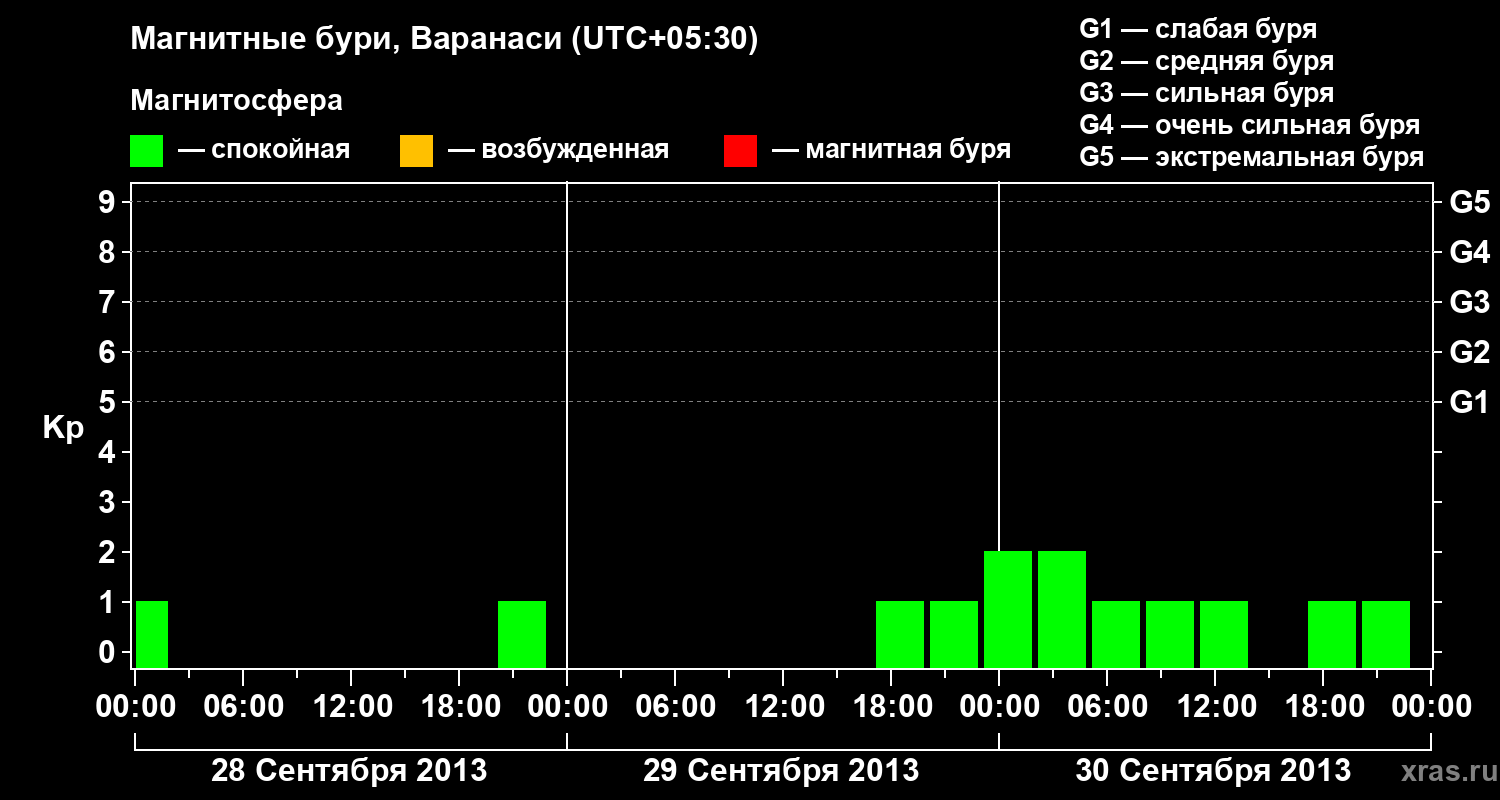The height and width of the screenshot is (800, 1500).
Task: Click the right-axis 'G1' storm level label
Action: click(x=1470, y=402)
